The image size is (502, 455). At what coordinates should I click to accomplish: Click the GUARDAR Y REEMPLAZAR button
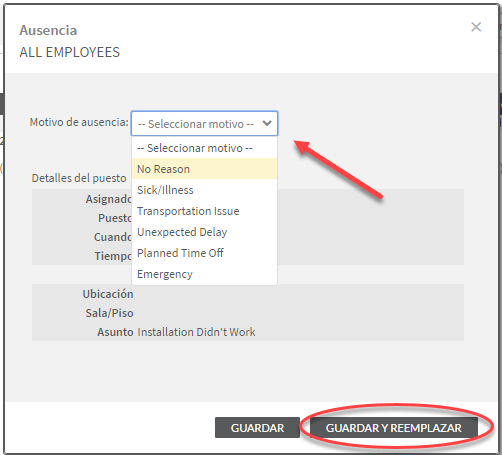(x=394, y=428)
